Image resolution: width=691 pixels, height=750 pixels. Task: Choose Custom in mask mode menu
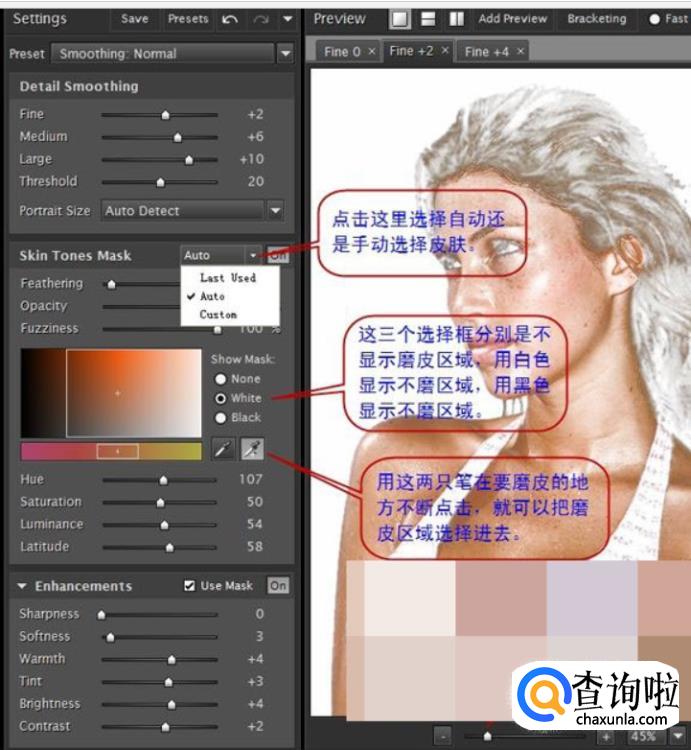218,315
